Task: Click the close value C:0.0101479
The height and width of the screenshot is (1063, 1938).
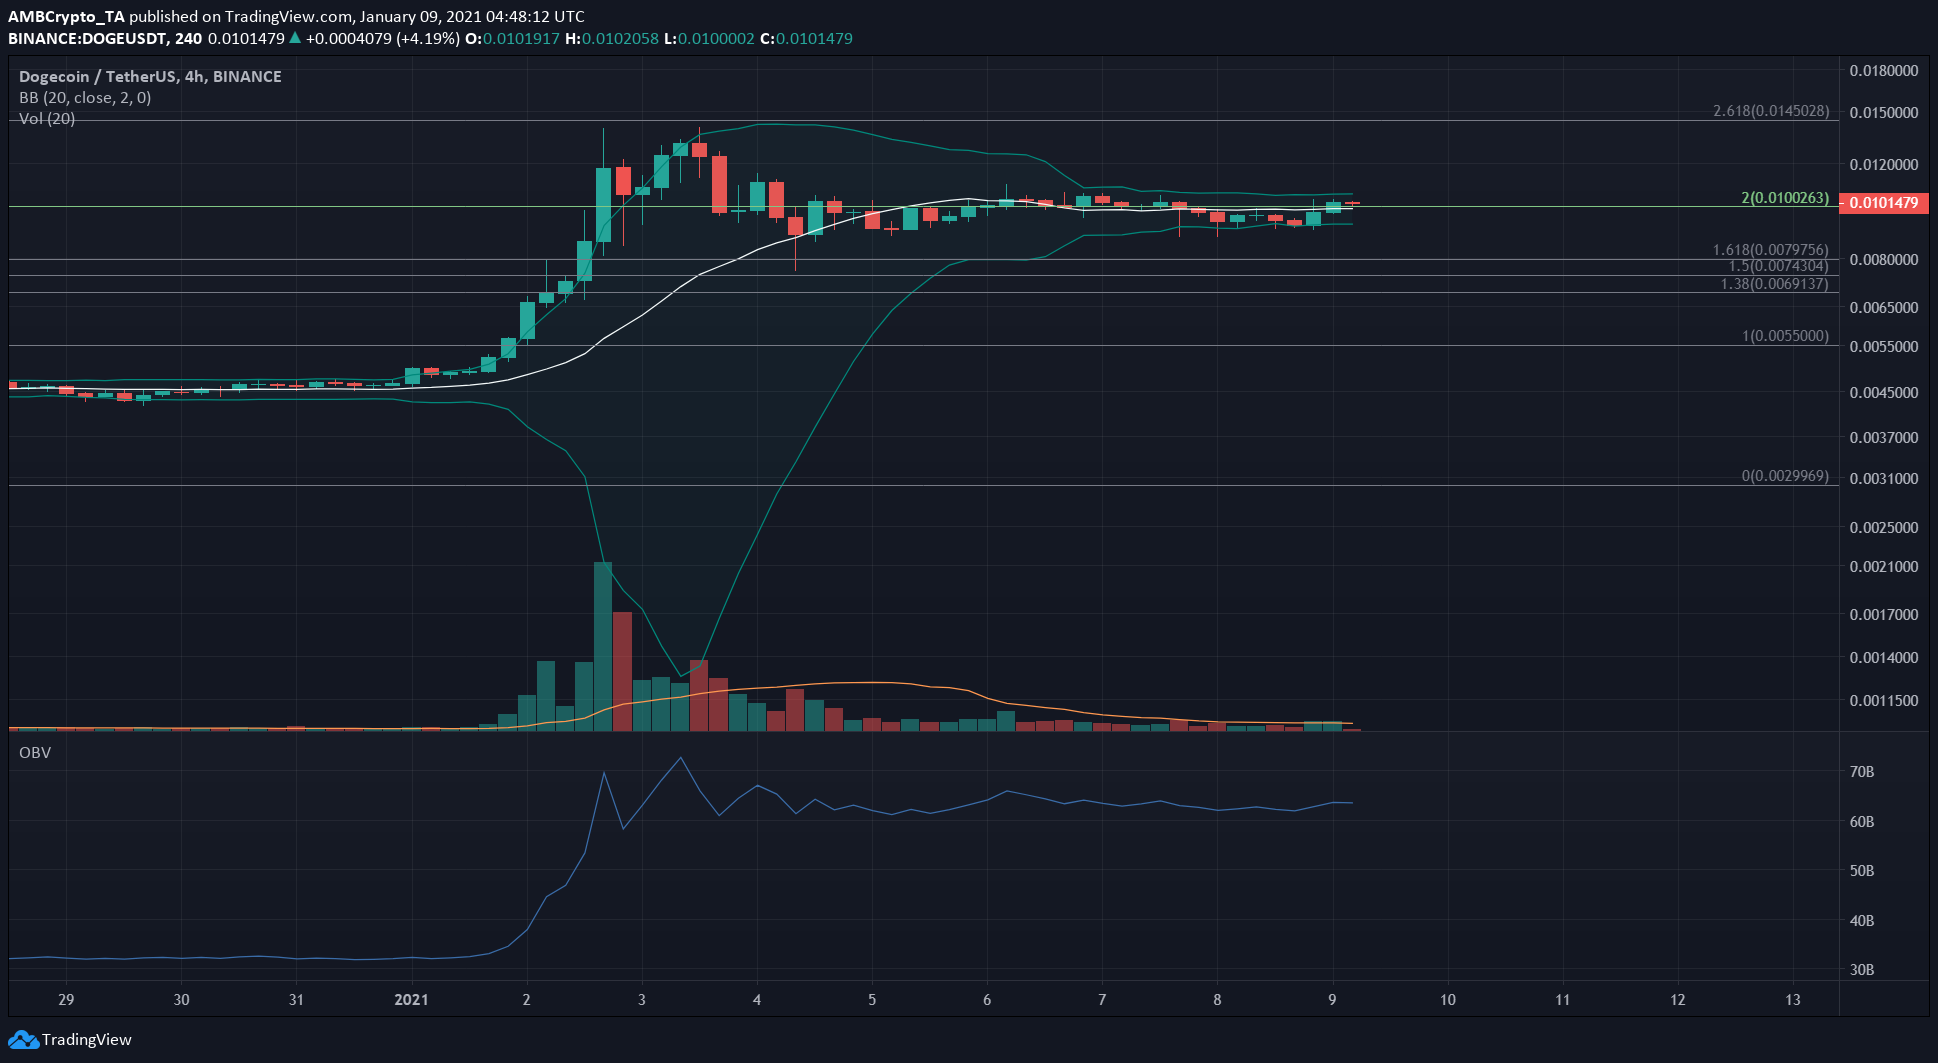Action: pyautogui.click(x=806, y=39)
